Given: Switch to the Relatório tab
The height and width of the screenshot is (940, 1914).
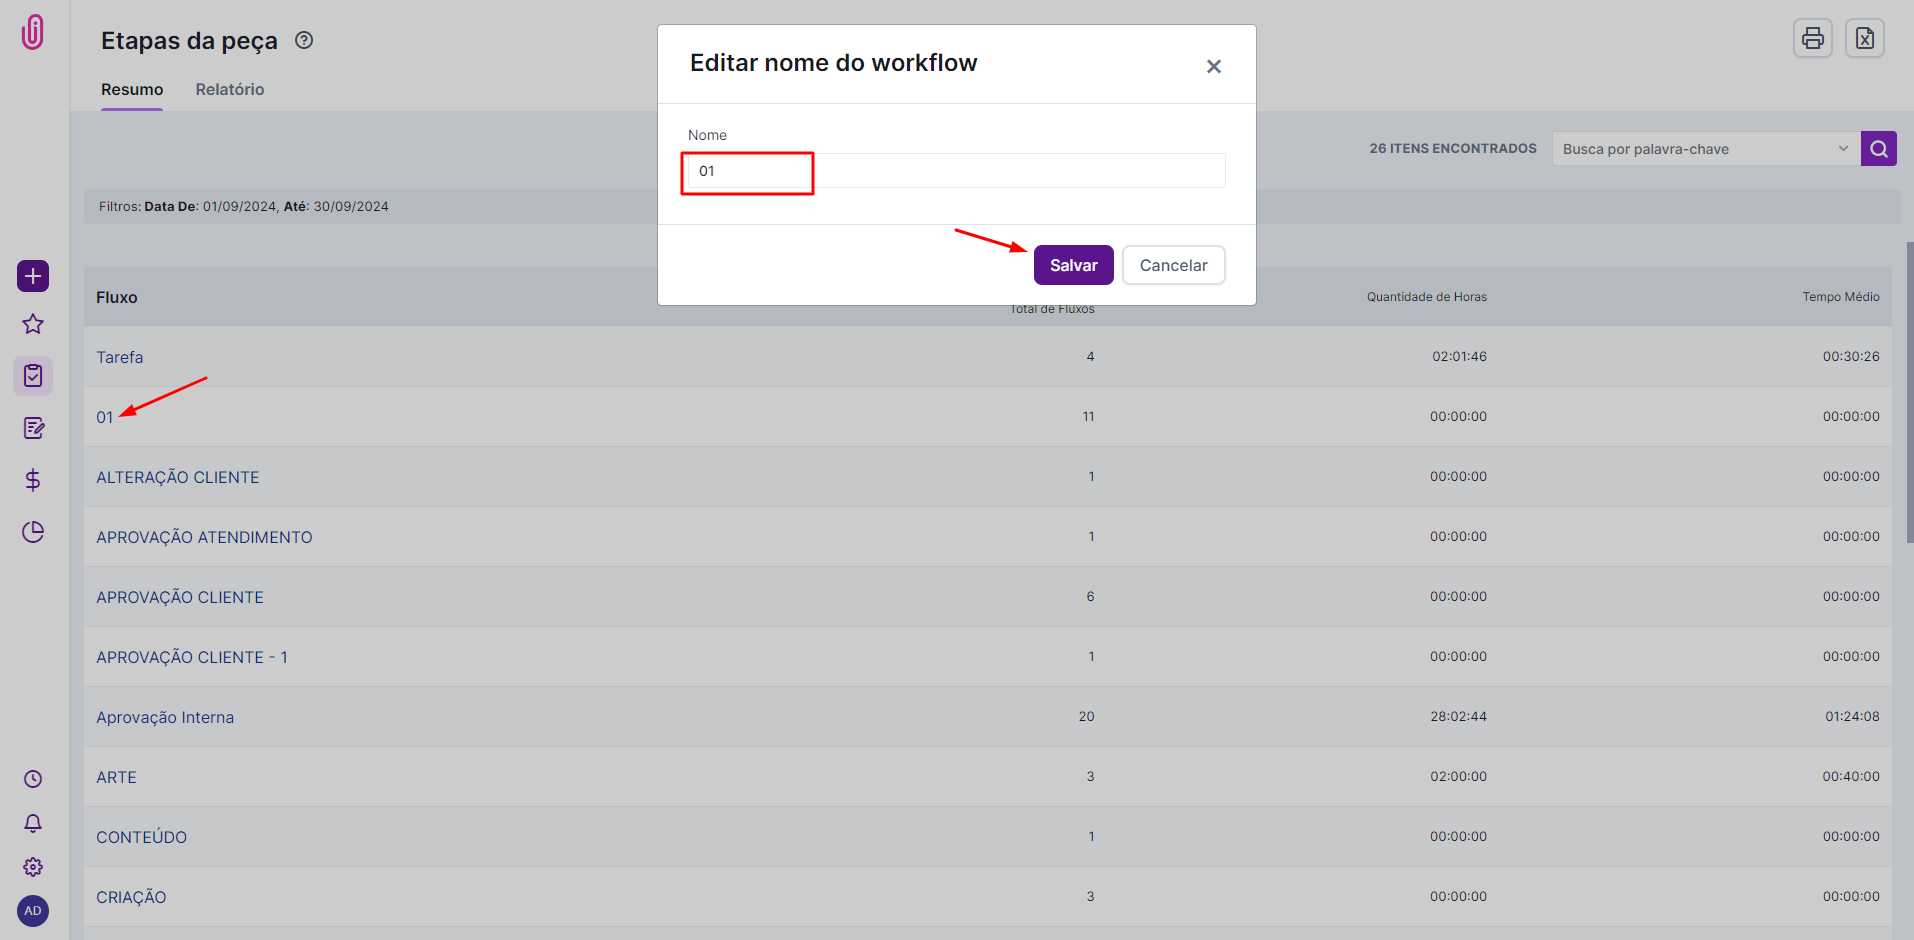Looking at the screenshot, I should point(230,90).
